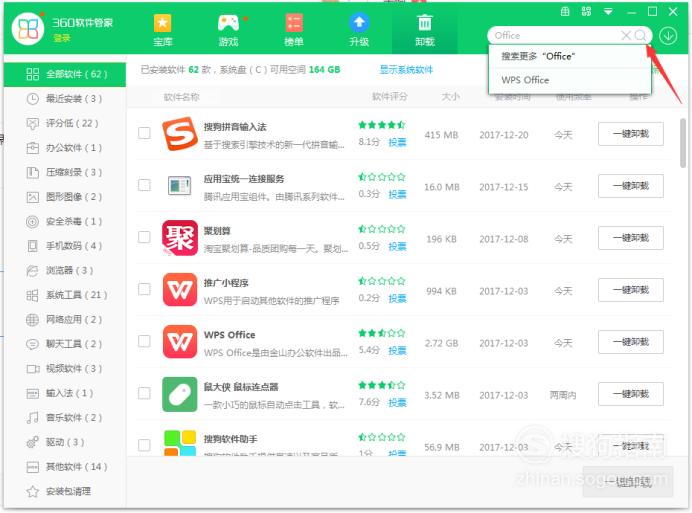
Task: Click the 安全杀毒 (1) sidebar icon
Action: pos(33,221)
